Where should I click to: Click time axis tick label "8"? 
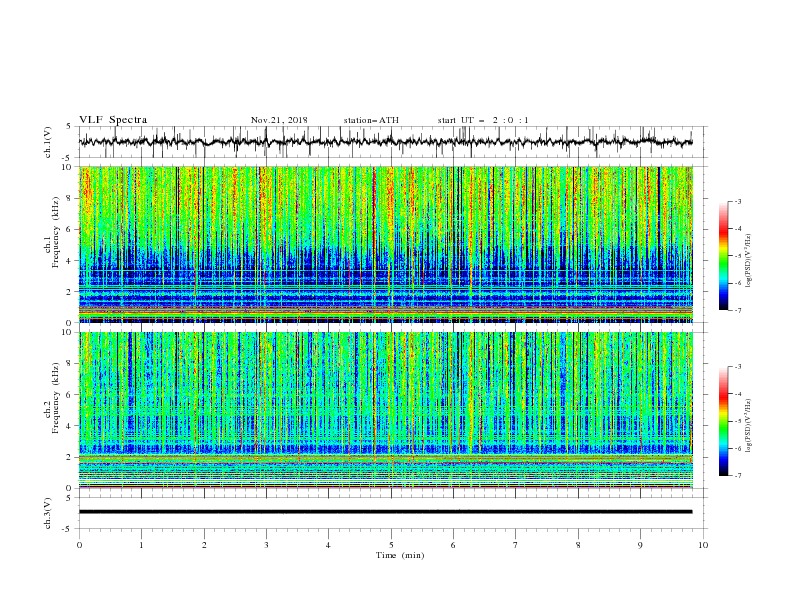(578, 545)
